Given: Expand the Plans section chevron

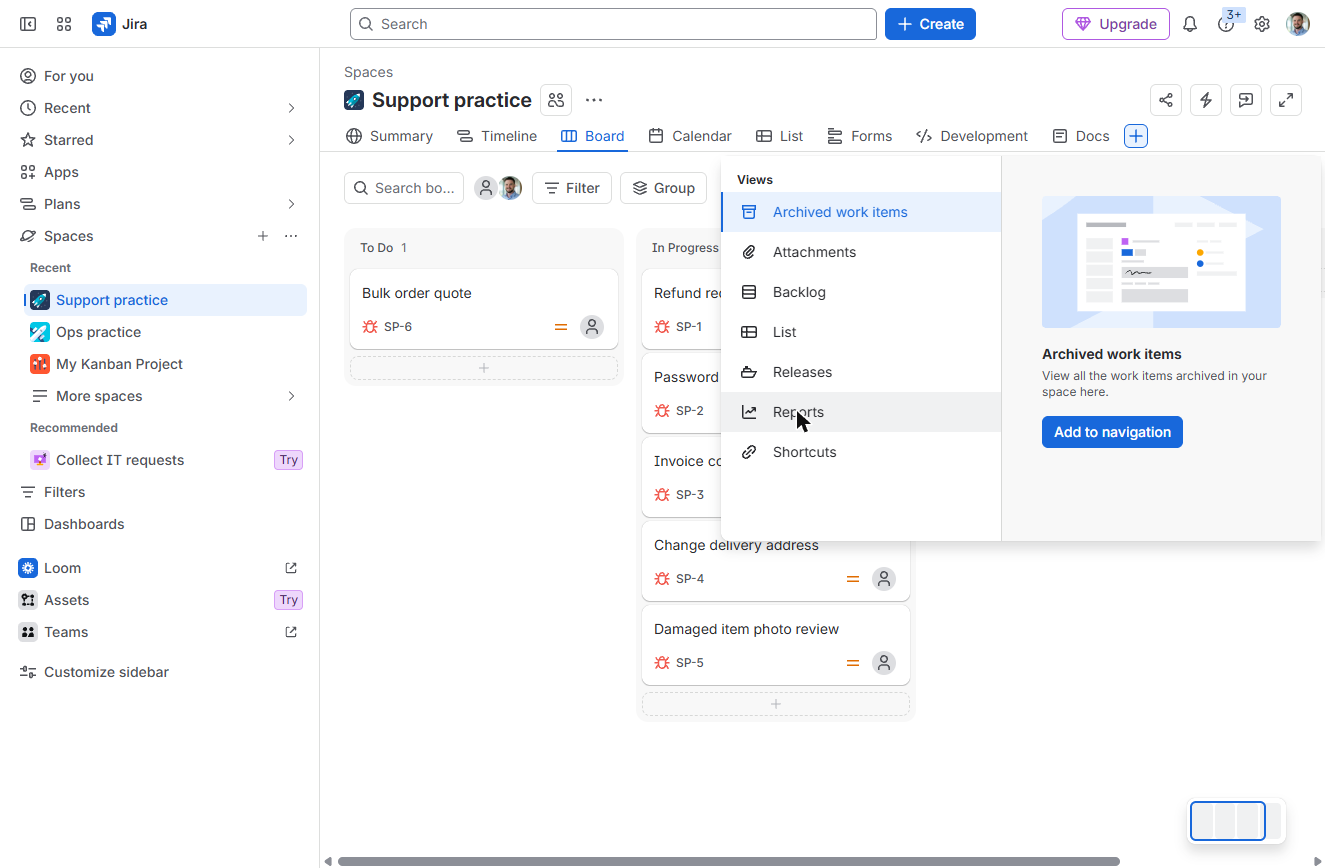Looking at the screenshot, I should point(291,204).
